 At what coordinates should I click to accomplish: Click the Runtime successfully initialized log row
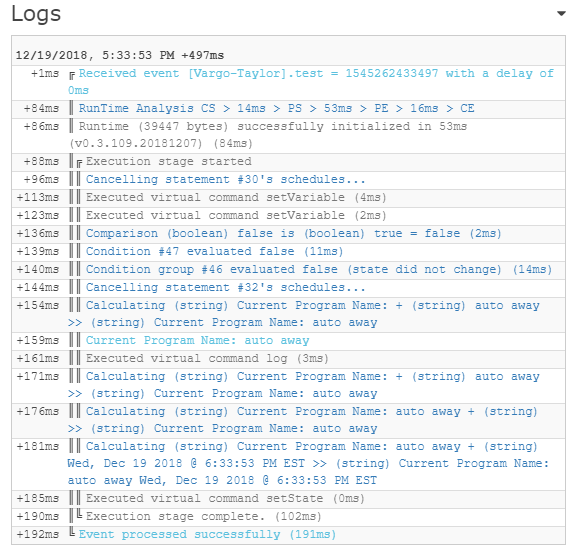(x=289, y=136)
